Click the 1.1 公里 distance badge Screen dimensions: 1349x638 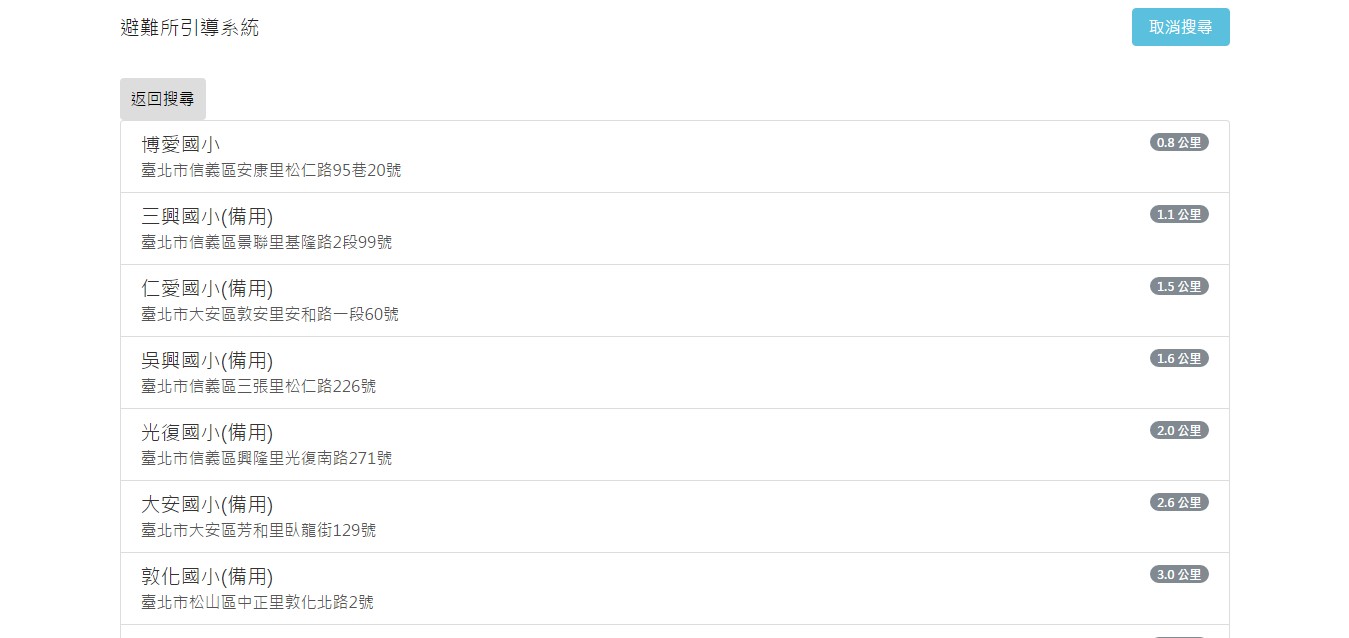(1179, 214)
